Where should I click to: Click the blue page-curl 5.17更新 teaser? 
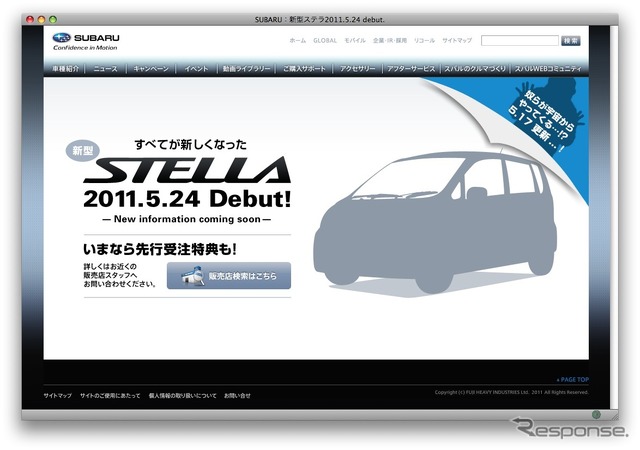point(547,118)
